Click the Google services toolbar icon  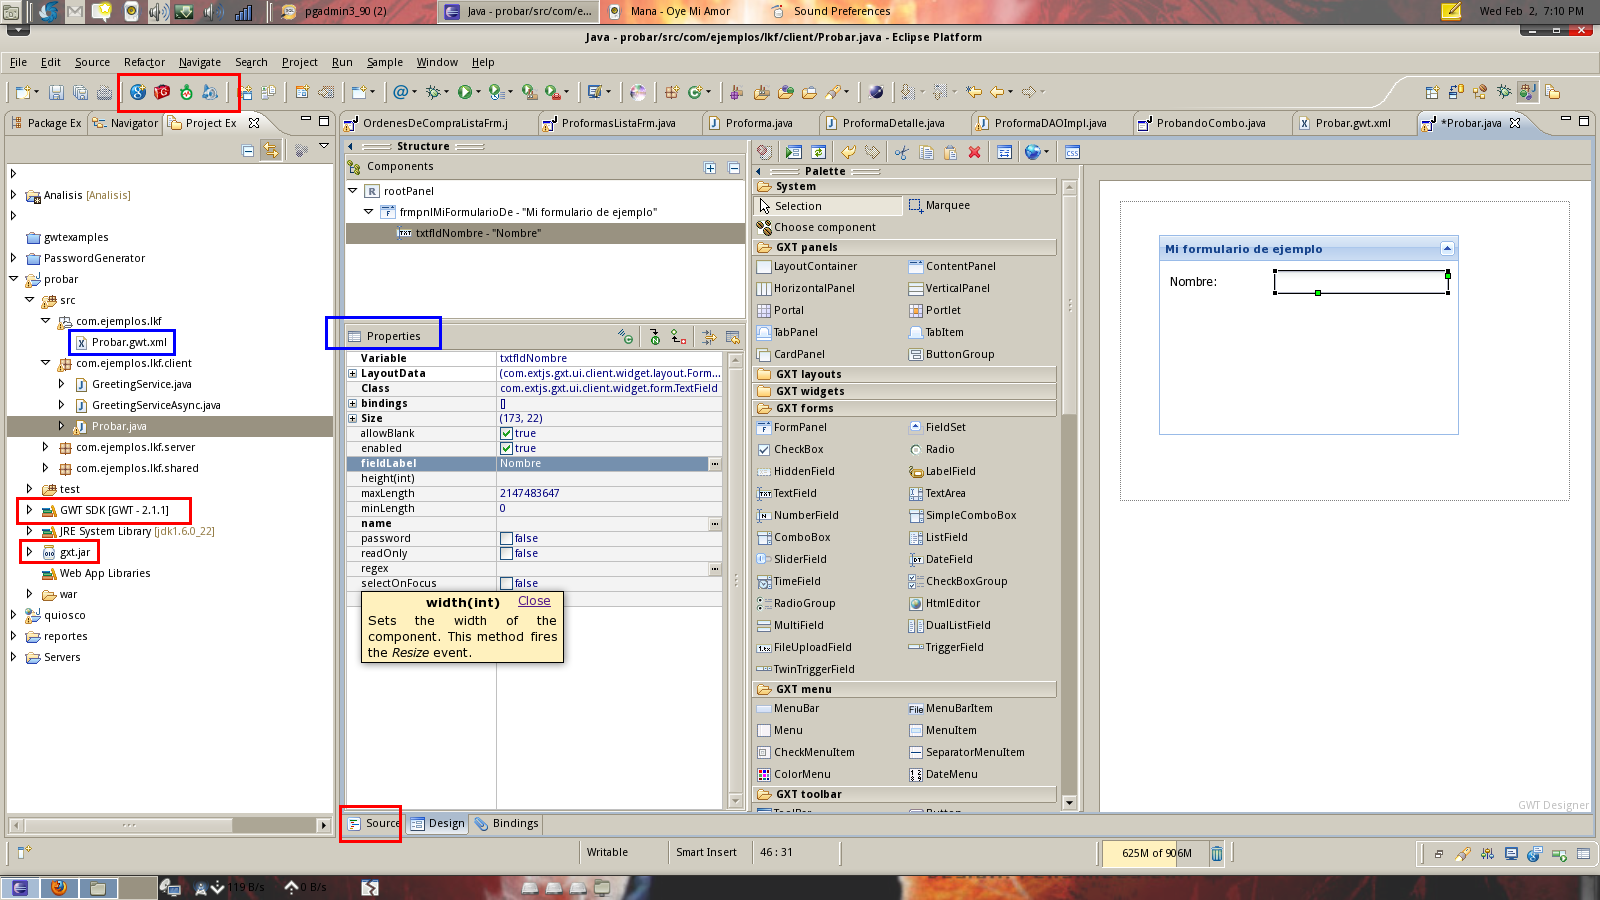(138, 92)
